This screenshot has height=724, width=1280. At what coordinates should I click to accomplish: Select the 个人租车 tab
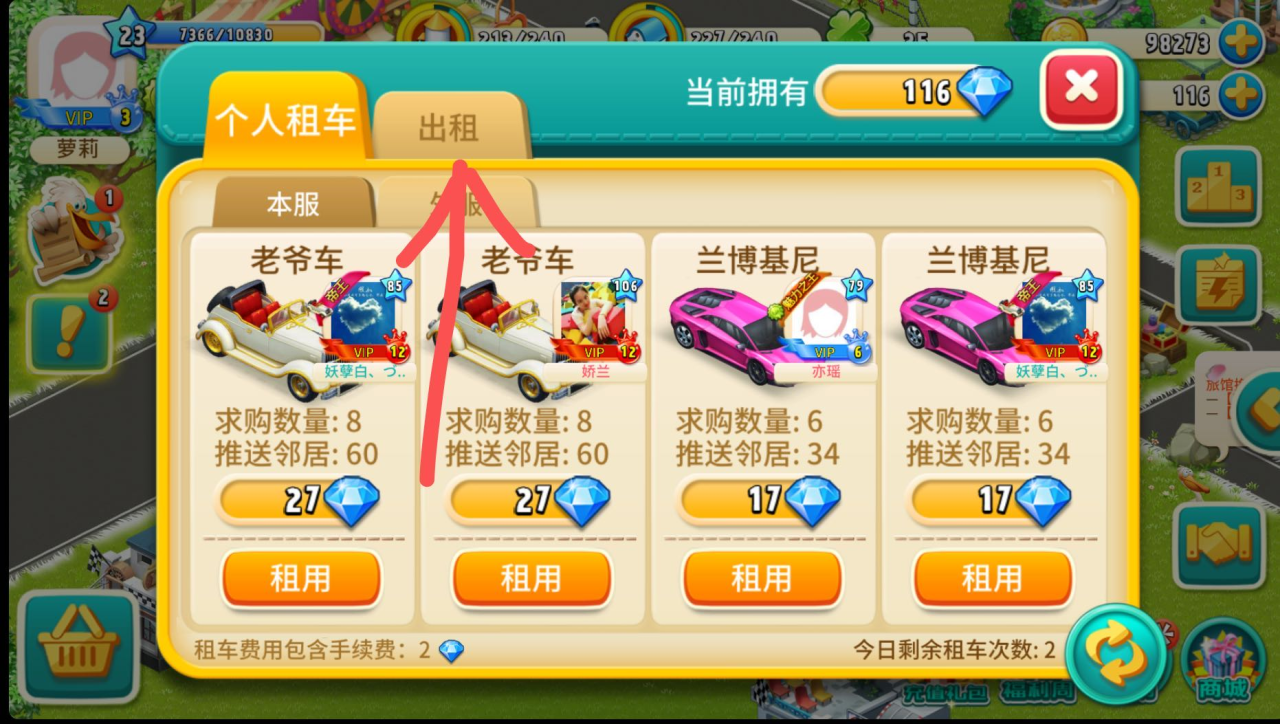click(286, 120)
